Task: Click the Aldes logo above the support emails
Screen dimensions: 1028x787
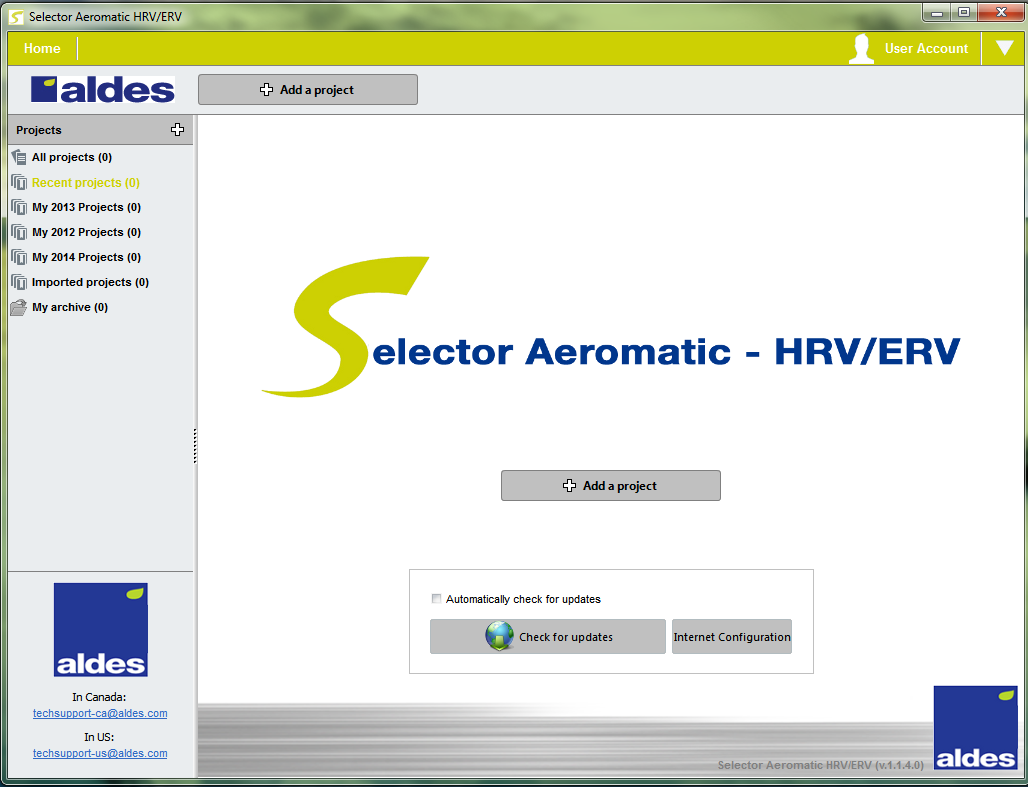Action: point(100,630)
